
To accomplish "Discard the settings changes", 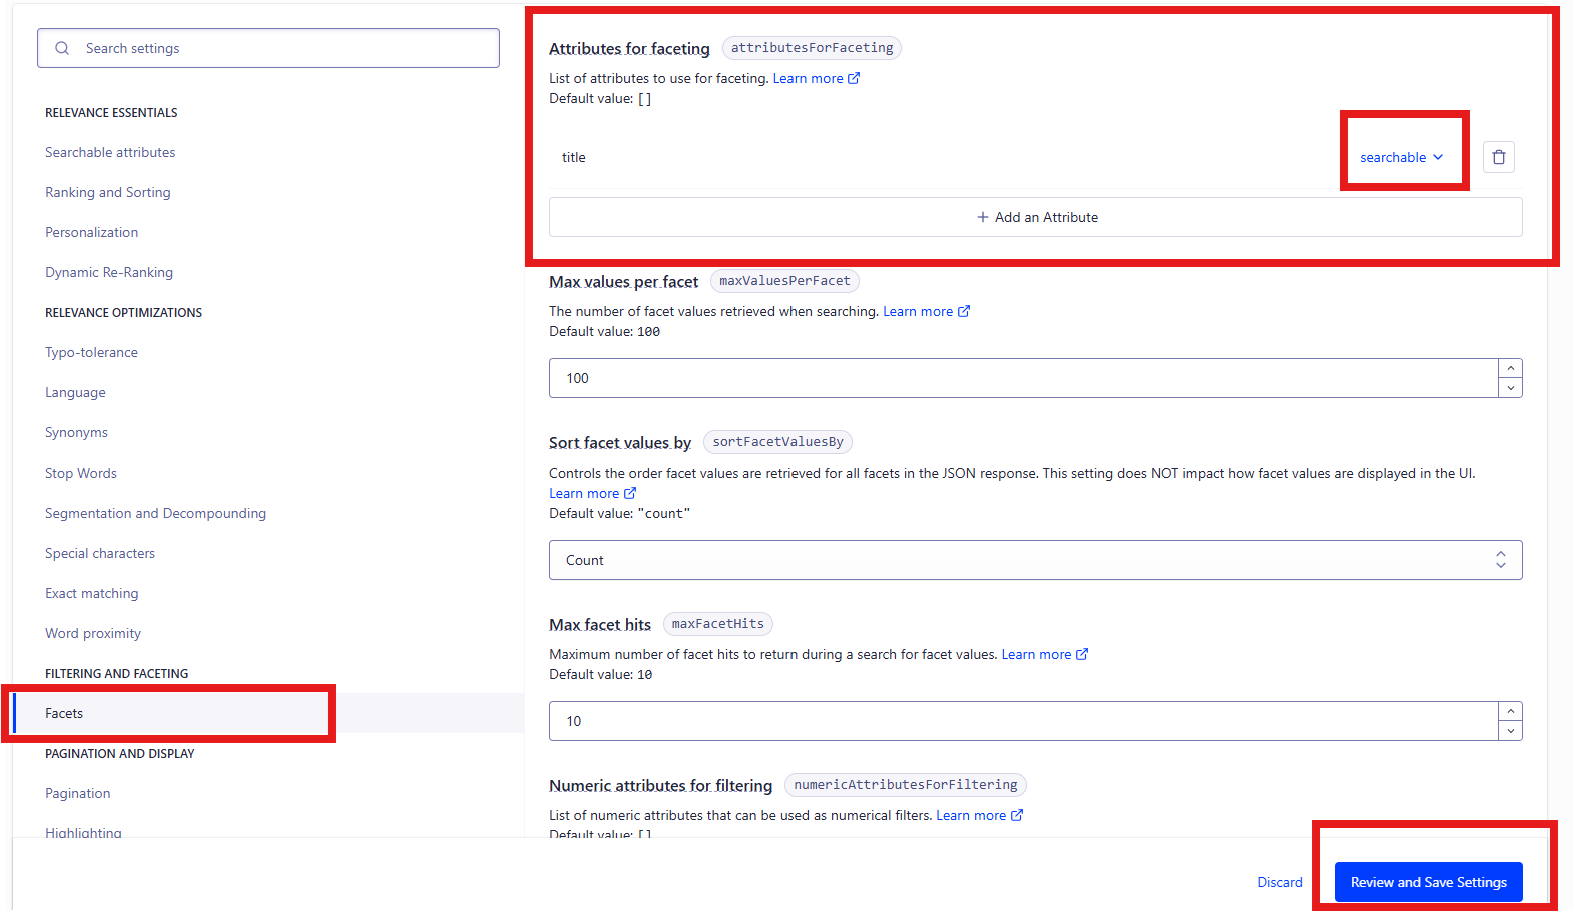I will click(1279, 882).
